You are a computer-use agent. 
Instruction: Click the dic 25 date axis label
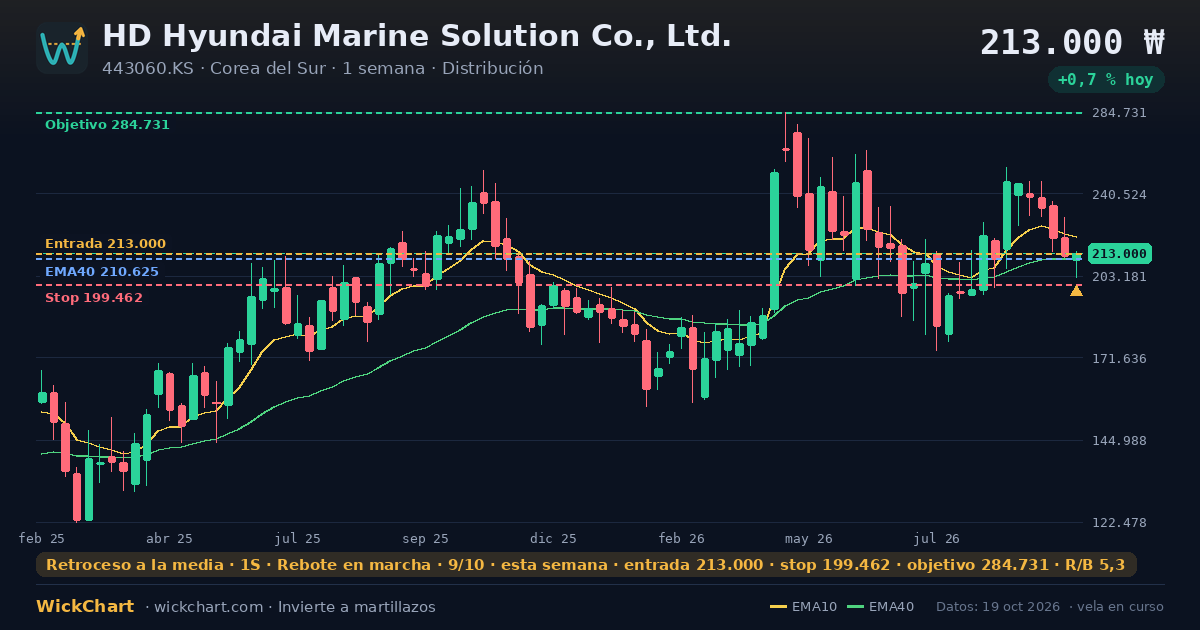click(x=553, y=538)
